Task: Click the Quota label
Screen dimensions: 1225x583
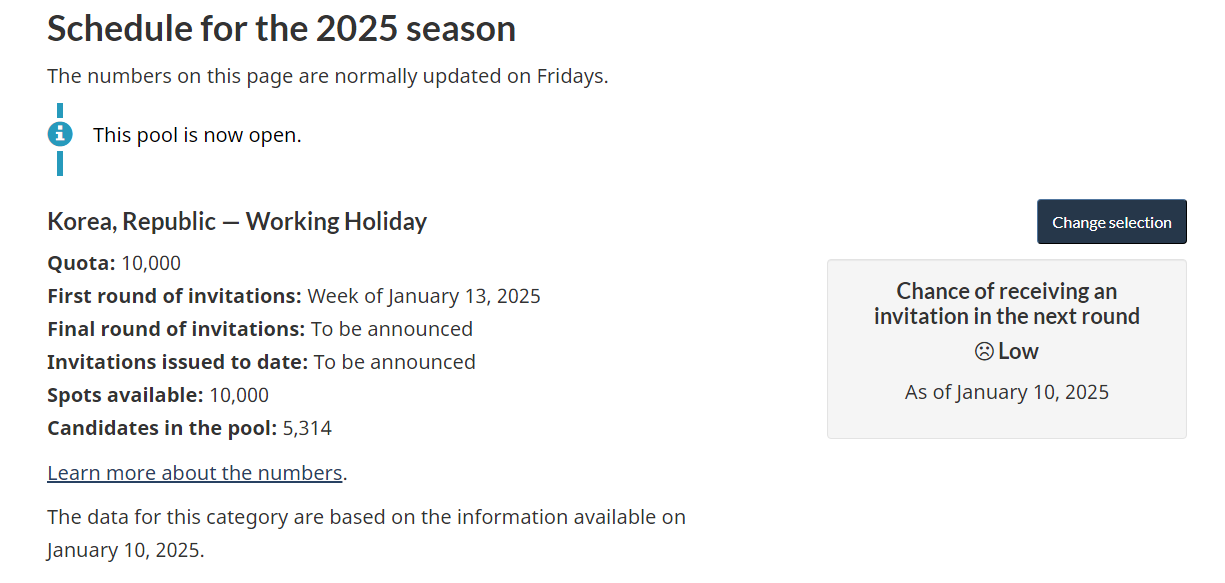Action: pos(81,264)
